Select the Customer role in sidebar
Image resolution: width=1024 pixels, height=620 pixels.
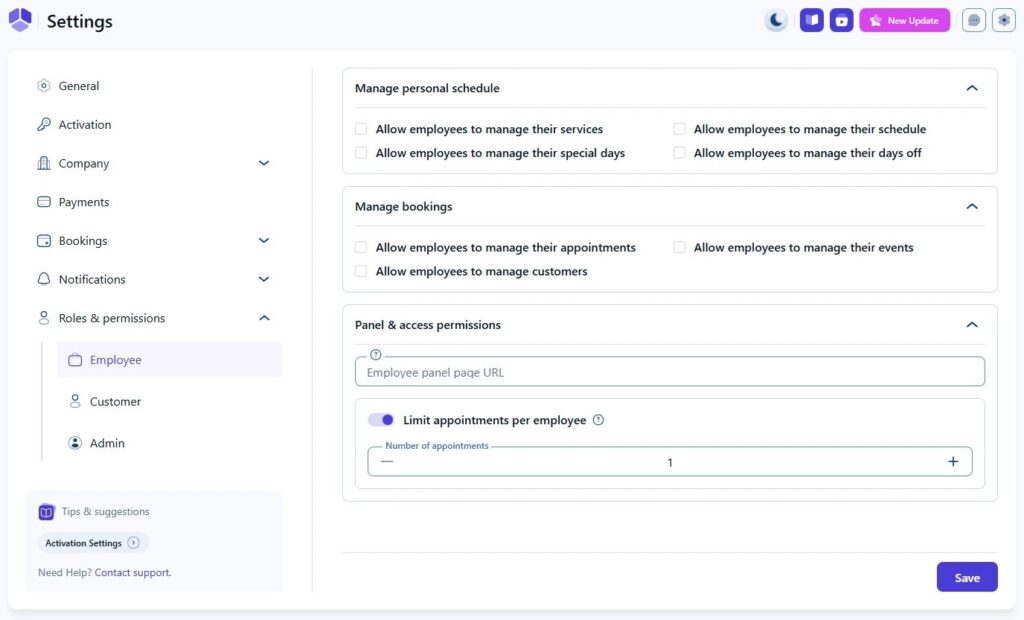(115, 401)
